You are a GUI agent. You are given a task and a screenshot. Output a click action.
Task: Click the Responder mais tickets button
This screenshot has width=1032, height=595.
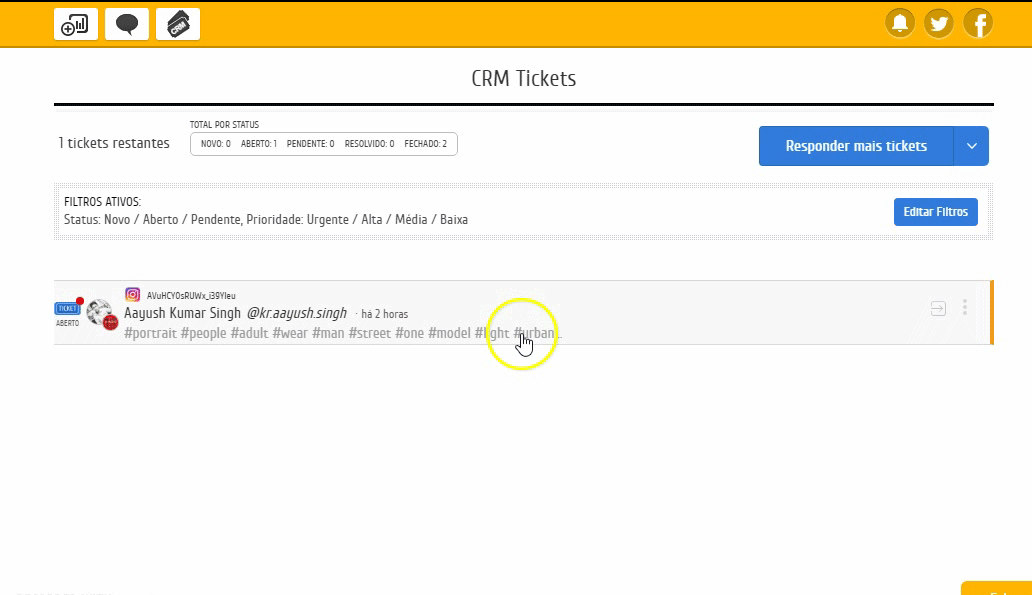point(856,146)
